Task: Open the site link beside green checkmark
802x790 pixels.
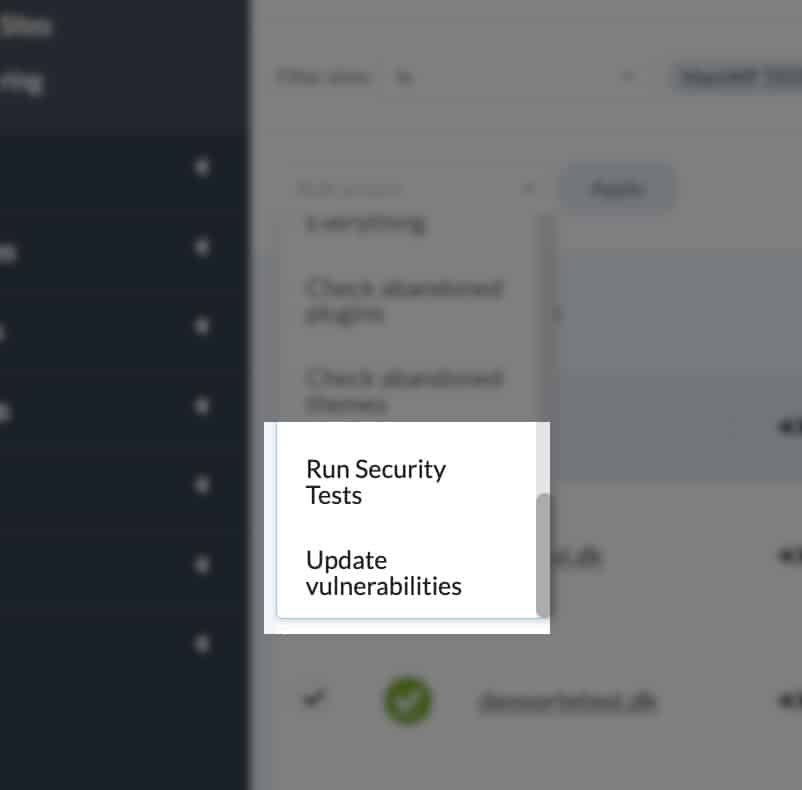Action: click(567, 702)
